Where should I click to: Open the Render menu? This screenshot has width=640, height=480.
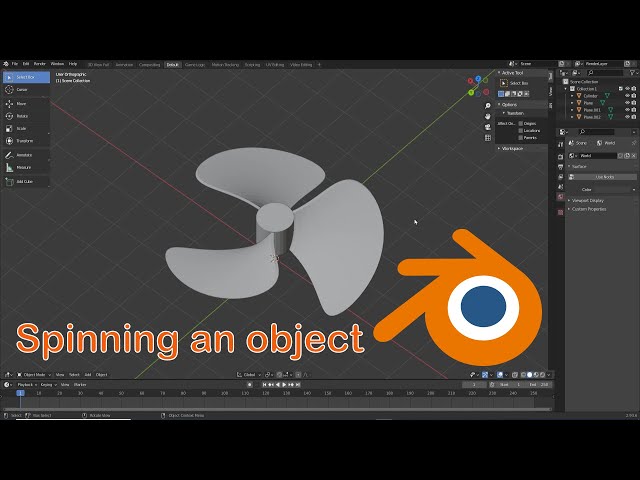pos(40,64)
